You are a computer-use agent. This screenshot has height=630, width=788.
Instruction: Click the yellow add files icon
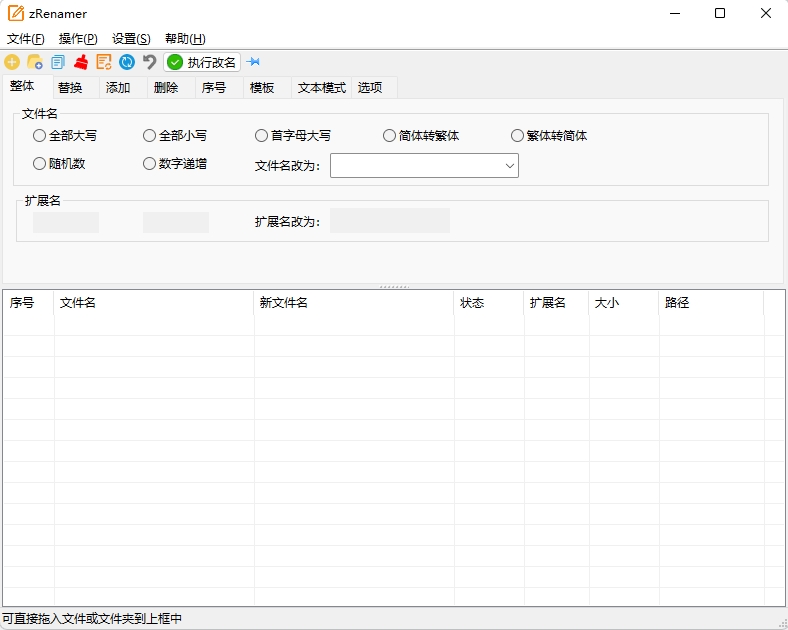(12, 62)
